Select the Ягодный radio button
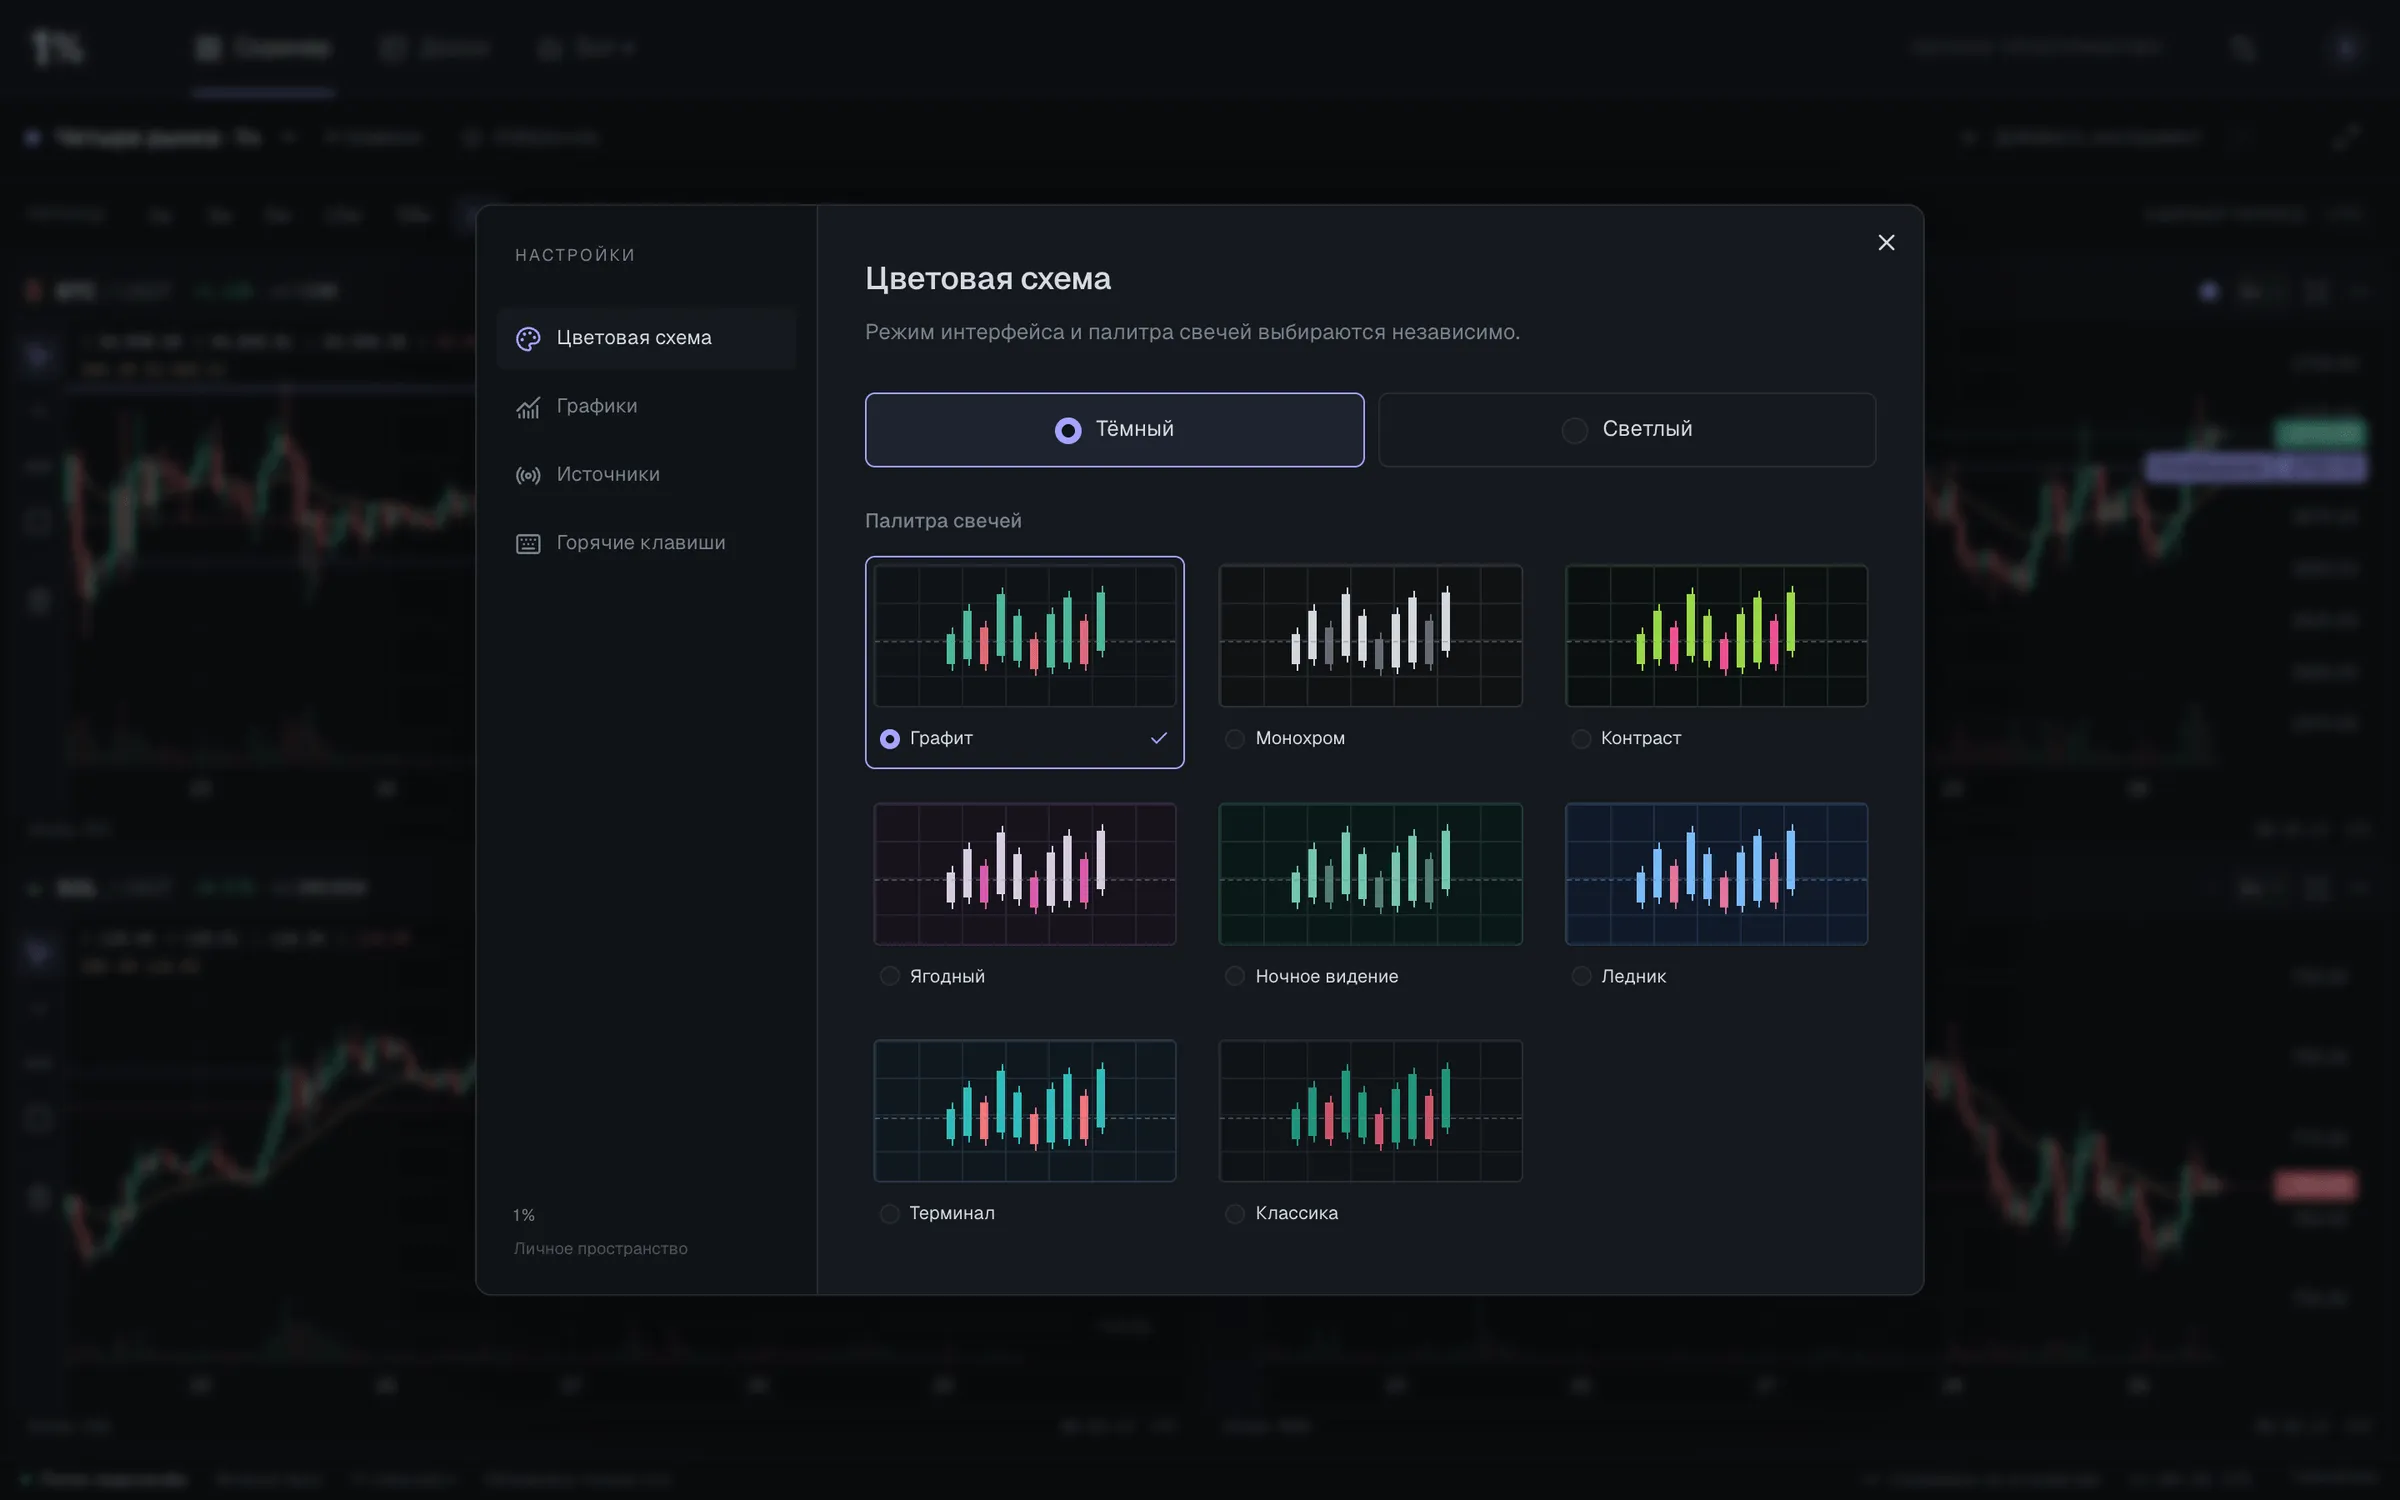Screen dimensions: 2400x1500 tap(889, 976)
